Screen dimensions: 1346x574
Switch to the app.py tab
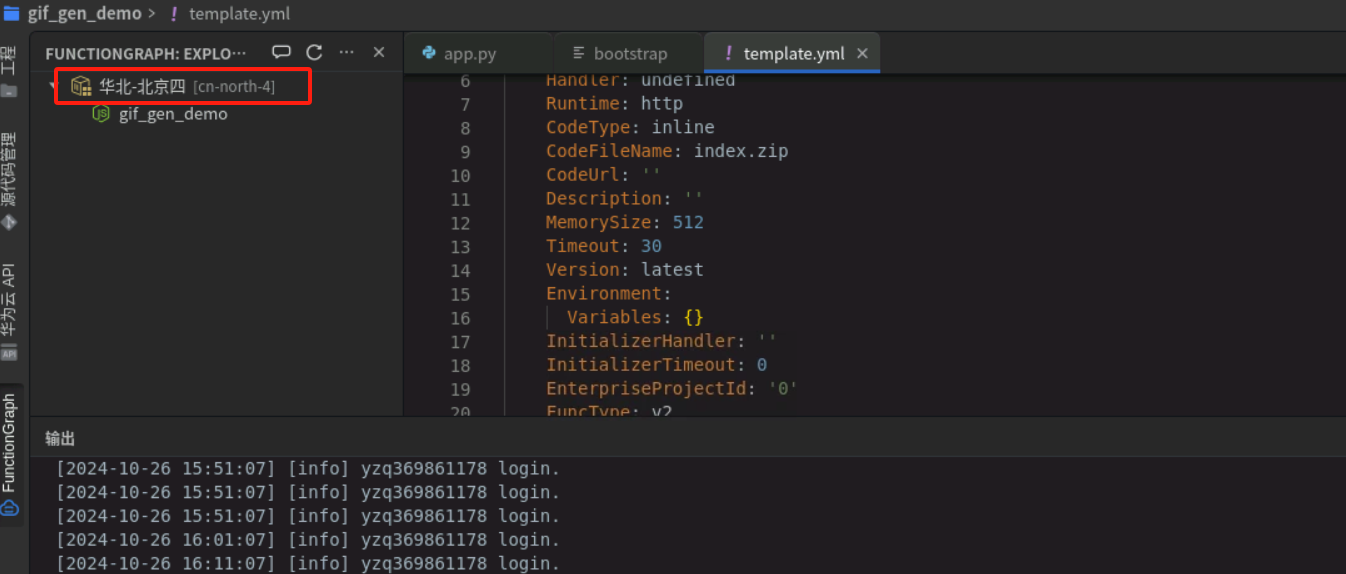coord(469,54)
